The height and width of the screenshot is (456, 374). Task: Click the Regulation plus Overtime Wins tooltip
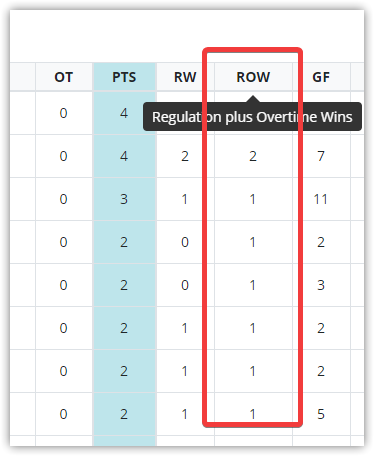(252, 117)
